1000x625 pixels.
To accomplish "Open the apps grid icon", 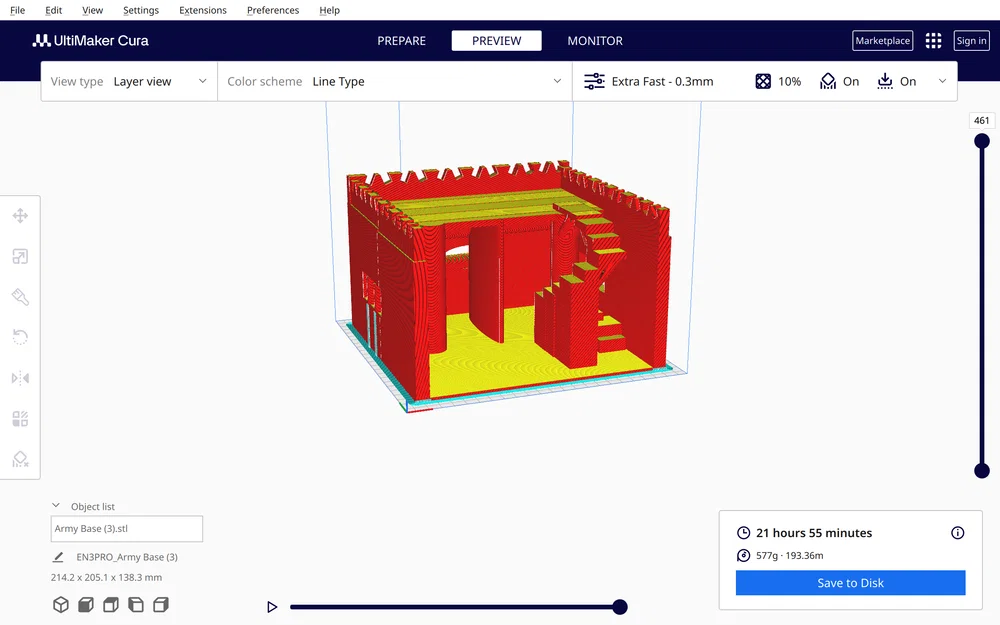I will [933, 41].
